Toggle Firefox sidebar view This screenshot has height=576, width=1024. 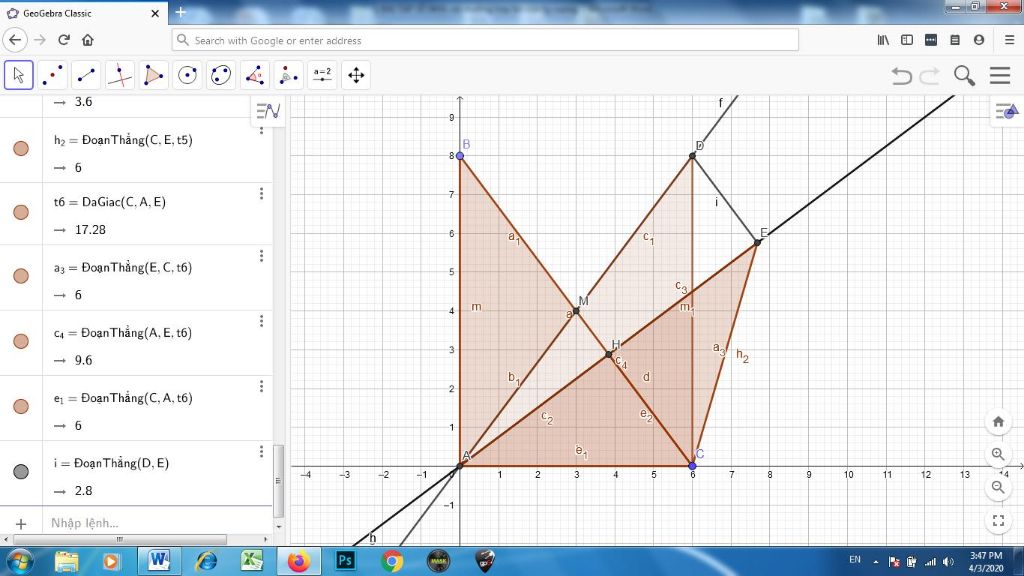[906, 40]
